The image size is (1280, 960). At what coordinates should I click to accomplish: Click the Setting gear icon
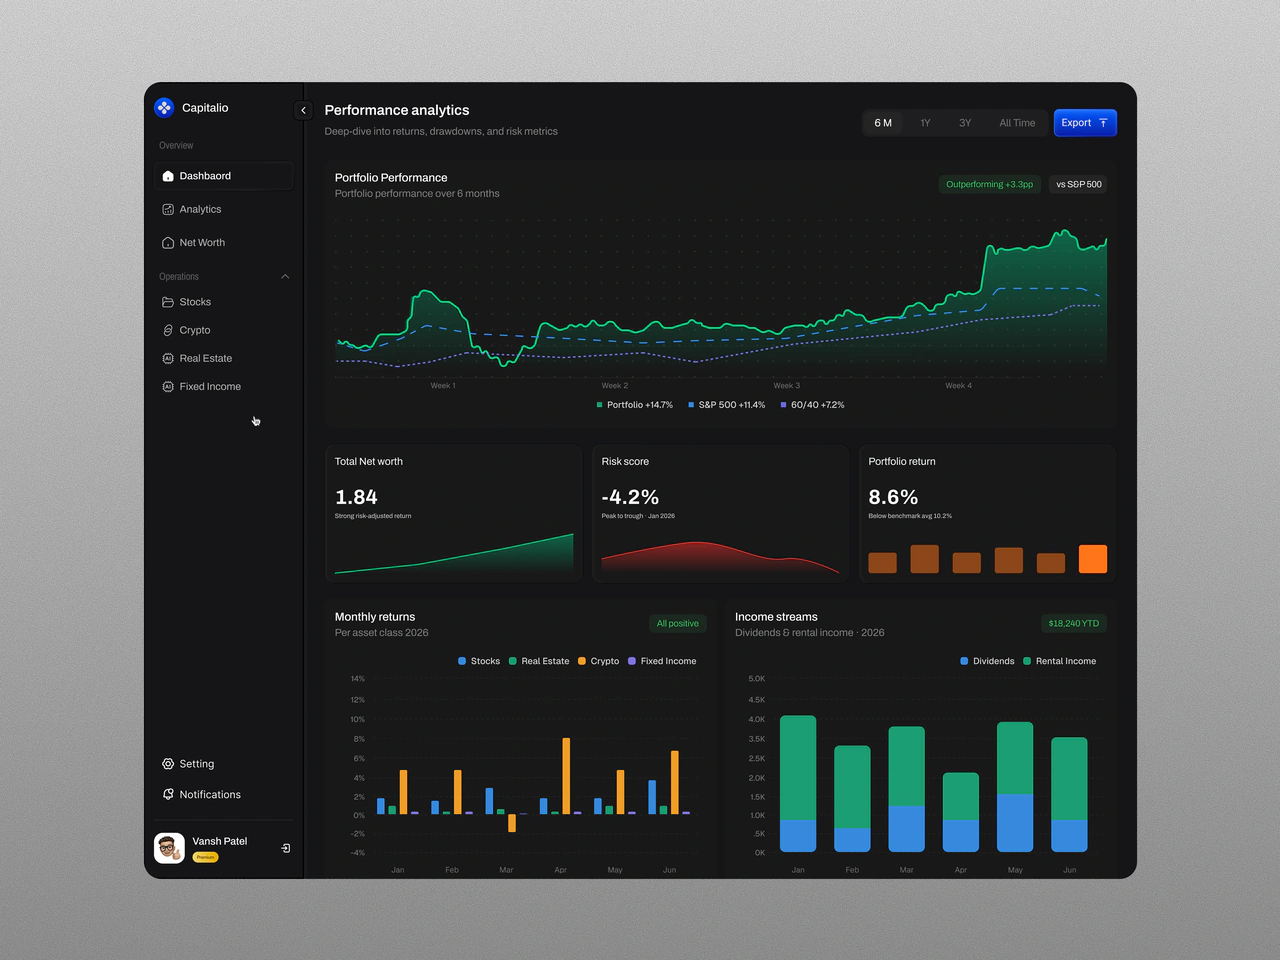pos(168,764)
